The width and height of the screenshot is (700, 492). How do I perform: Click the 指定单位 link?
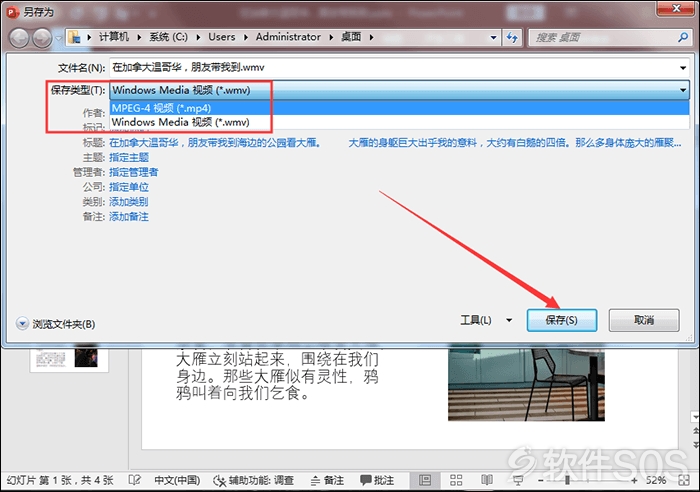[x=129, y=187]
